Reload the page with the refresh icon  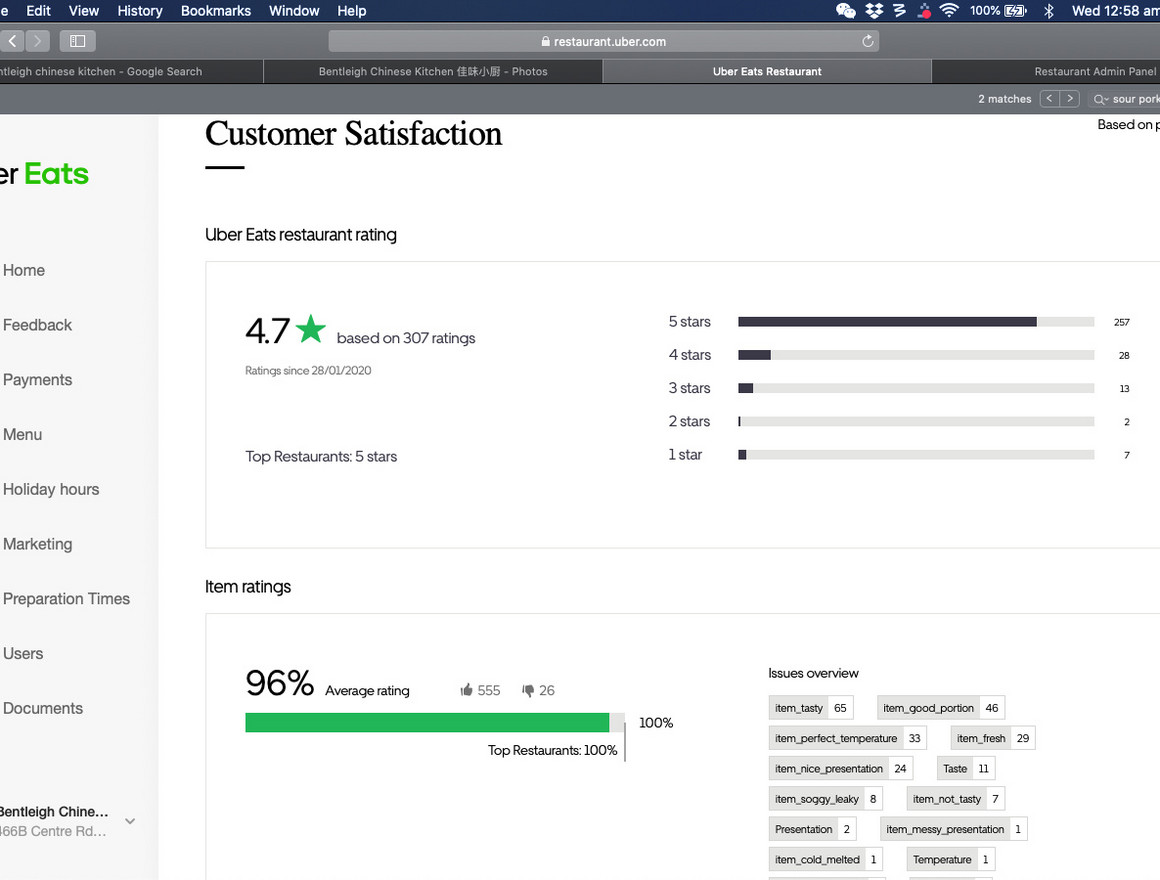[868, 41]
